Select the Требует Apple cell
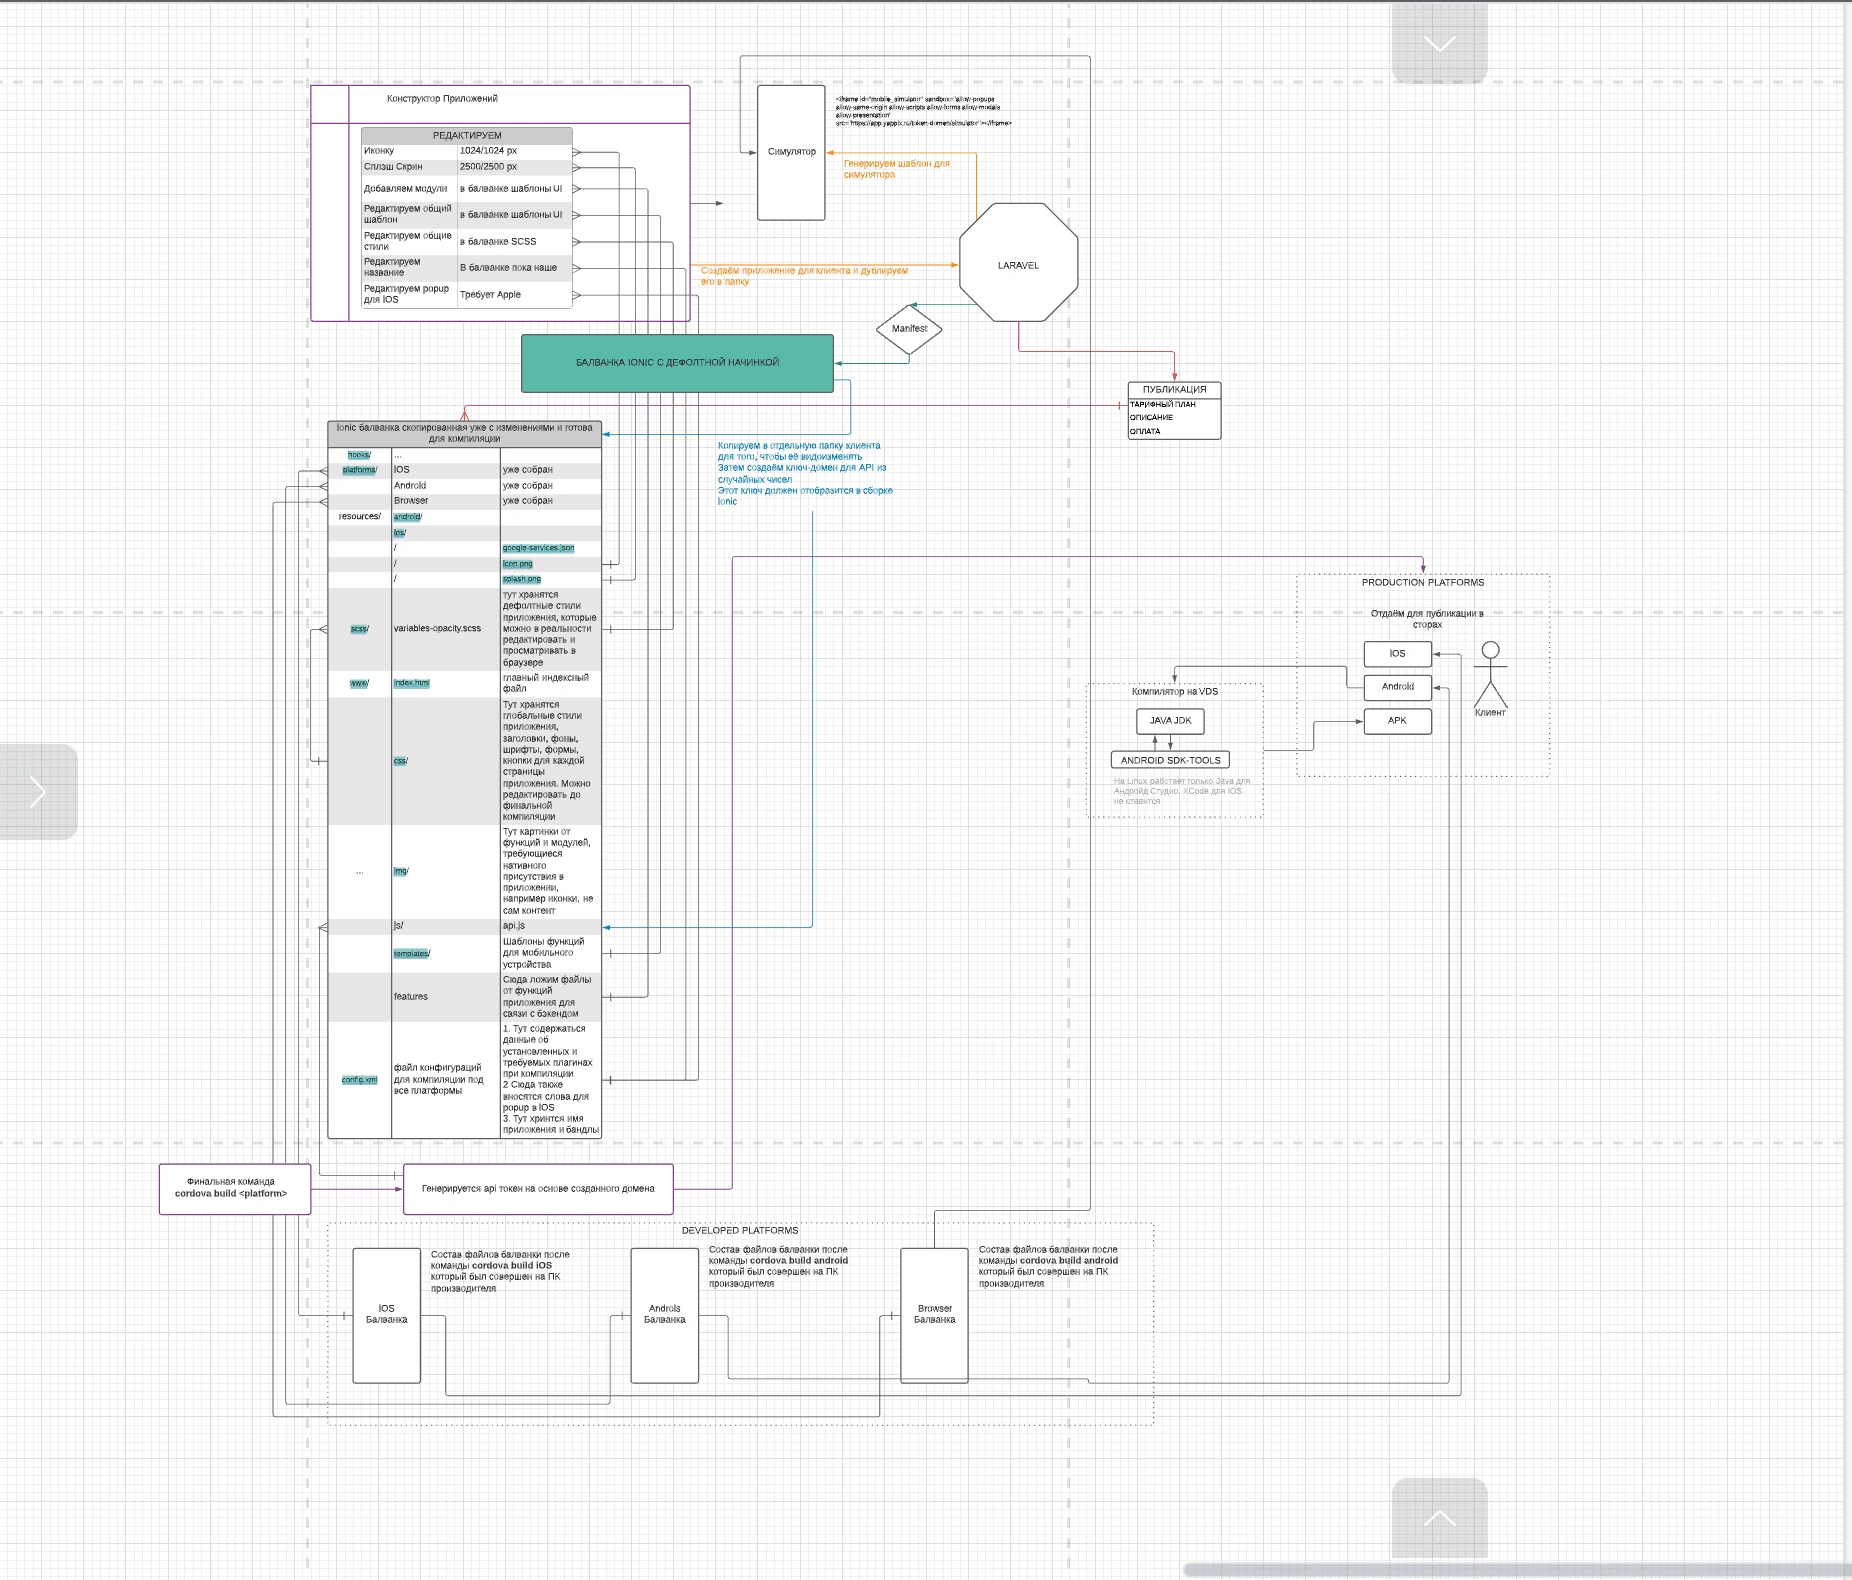1852x1580 pixels. (514, 295)
